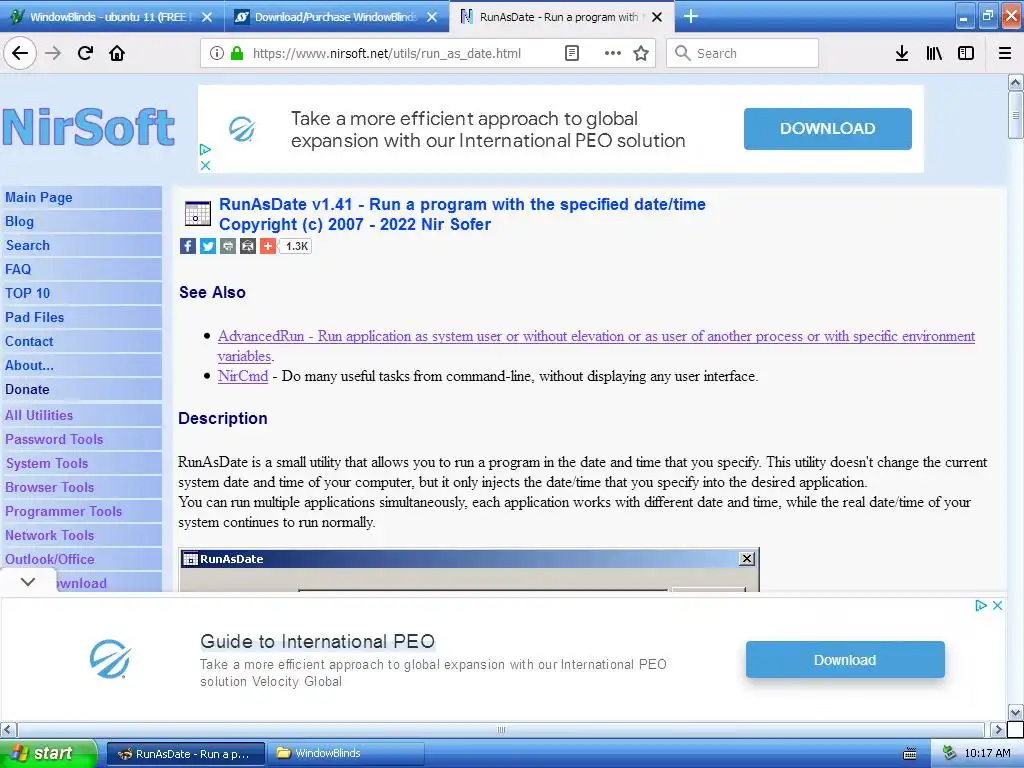Click the RunAsDate calendar icon by title
This screenshot has width=1024, height=768.
point(197,214)
